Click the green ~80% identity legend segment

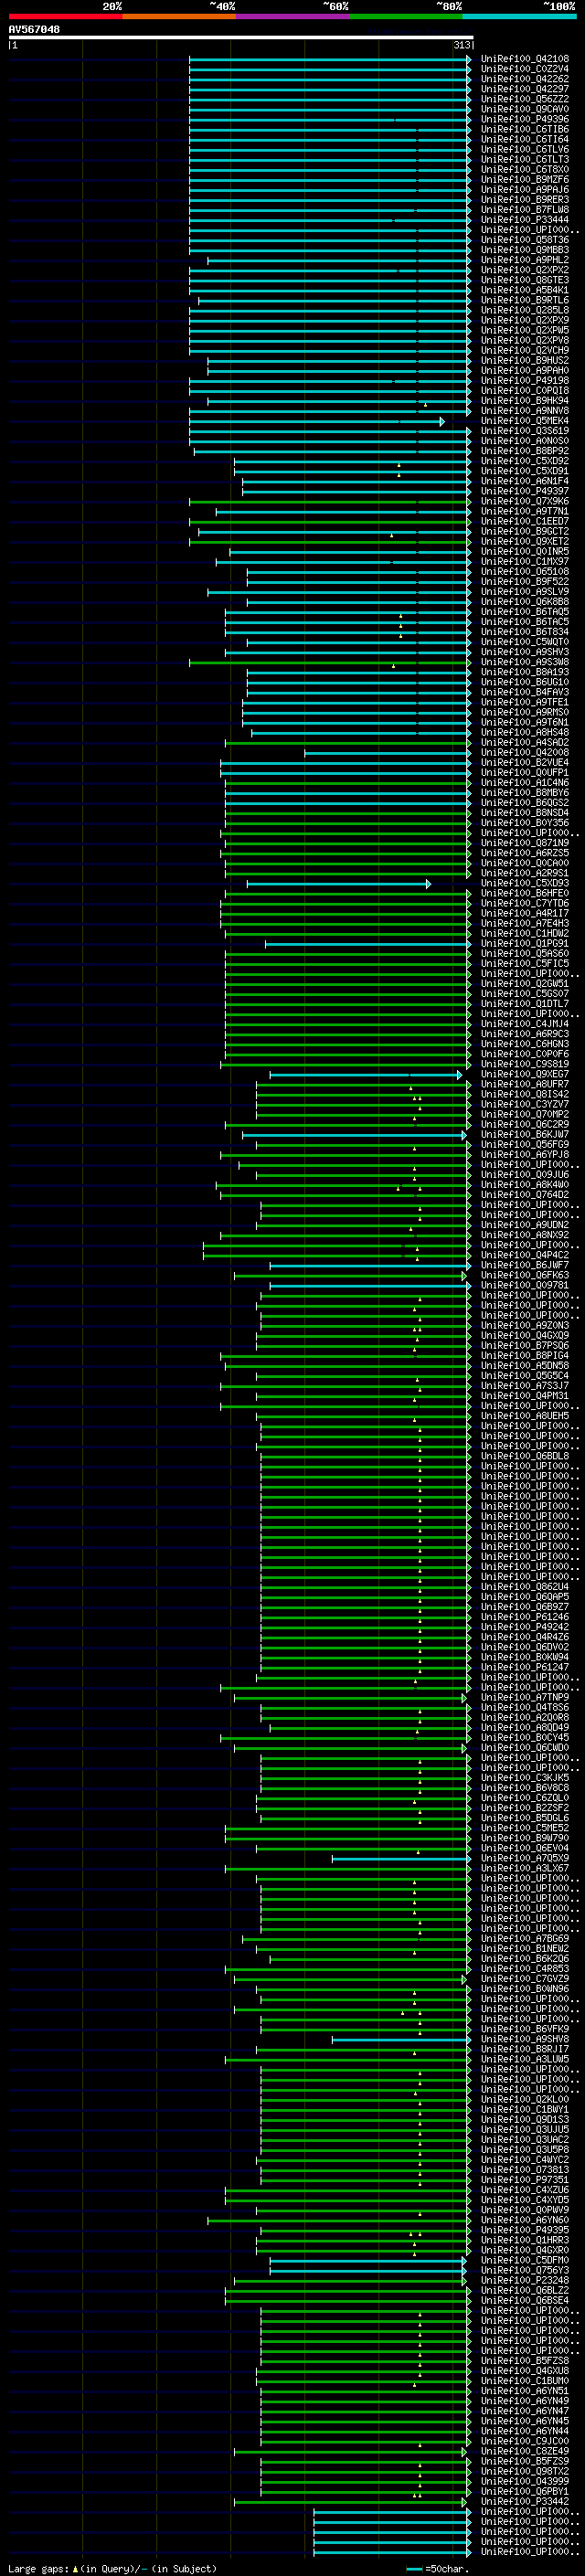tap(406, 16)
